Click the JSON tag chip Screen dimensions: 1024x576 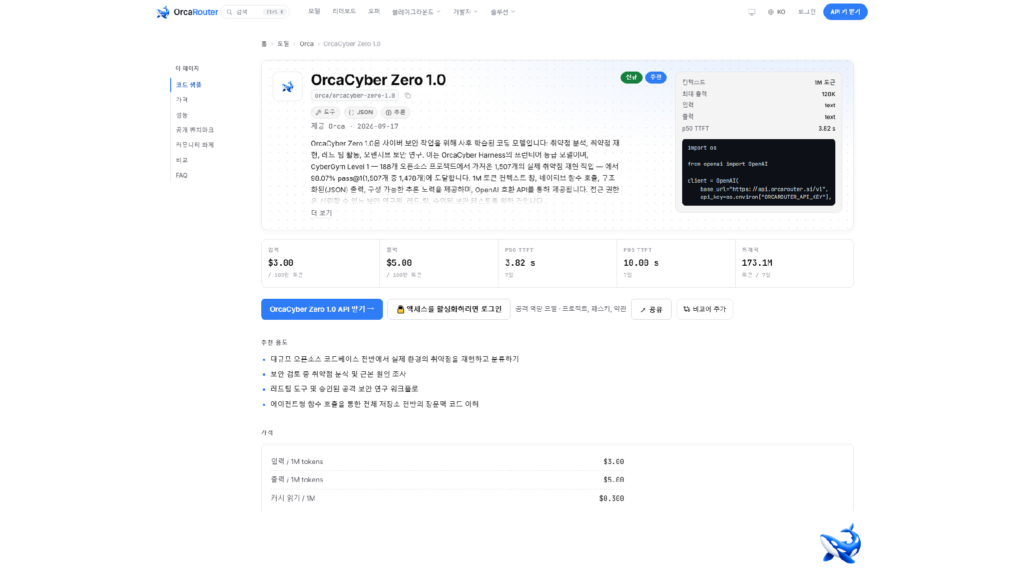coord(360,112)
